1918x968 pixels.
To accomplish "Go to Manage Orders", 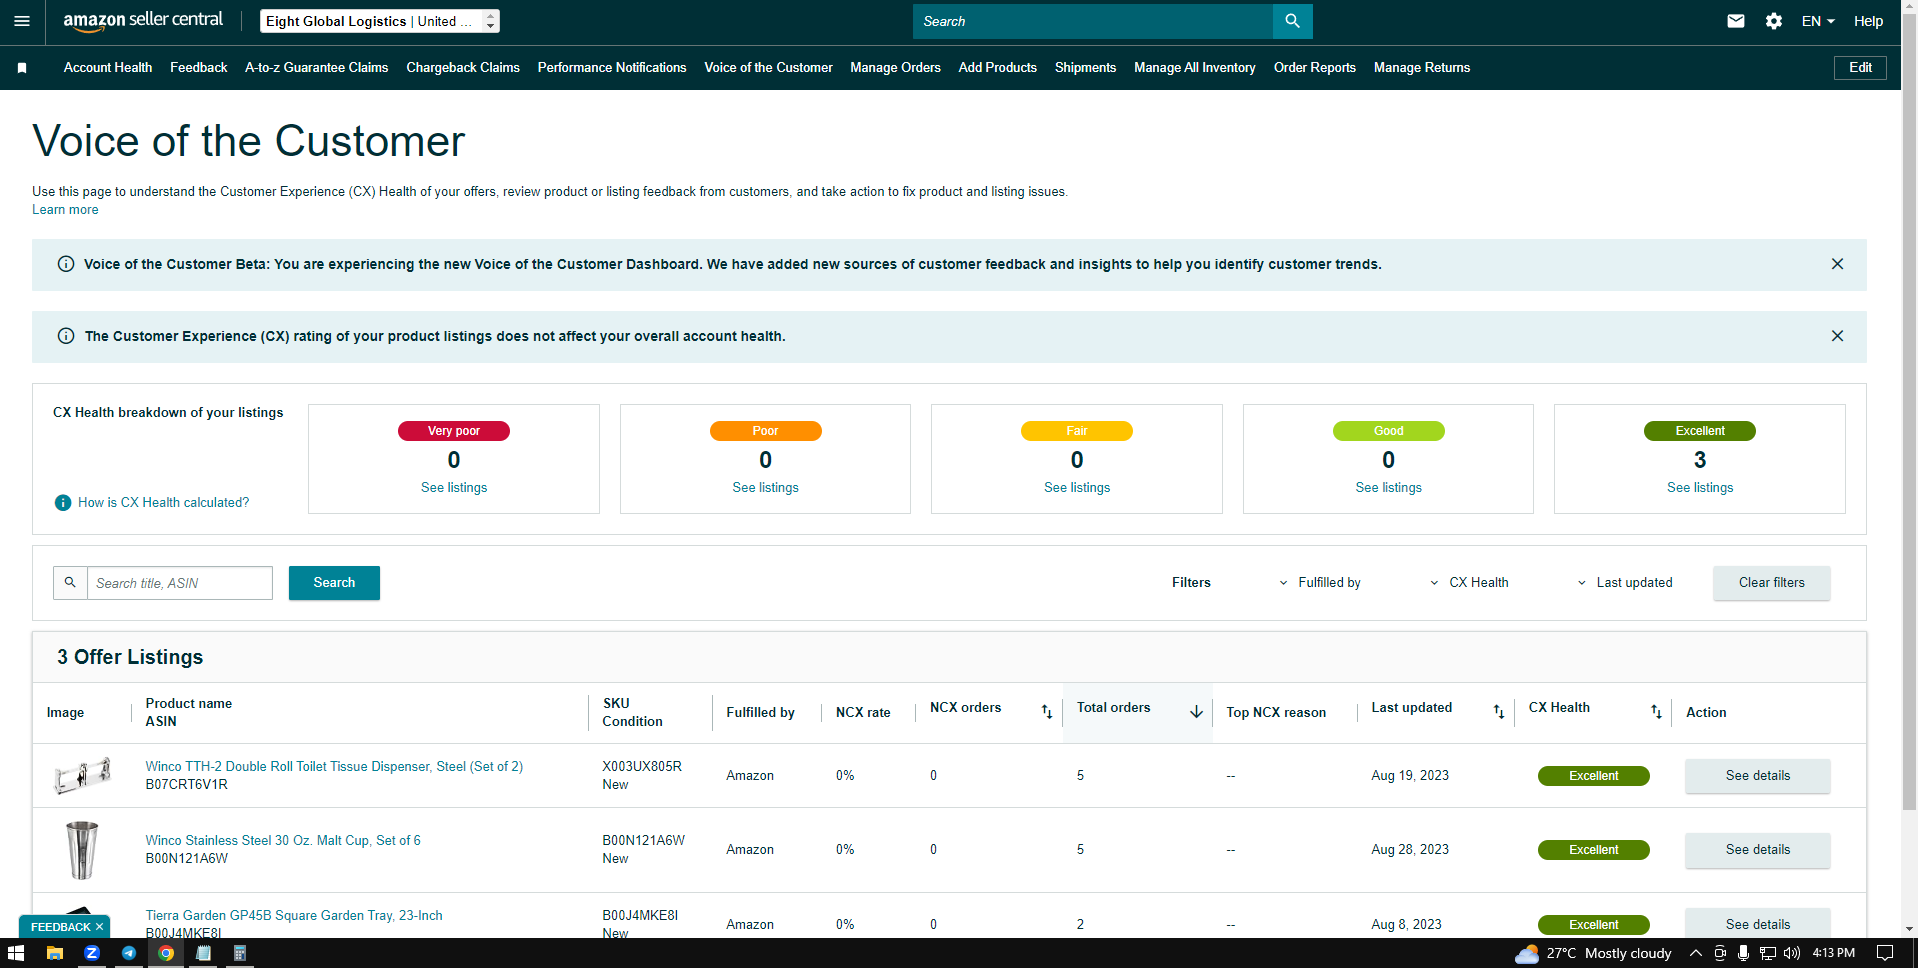I will click(x=895, y=68).
